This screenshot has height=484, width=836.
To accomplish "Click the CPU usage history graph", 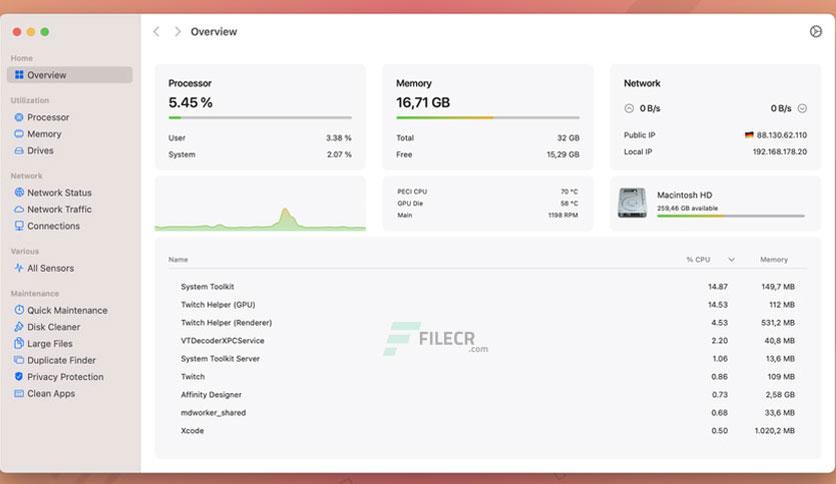I will [x=260, y=217].
